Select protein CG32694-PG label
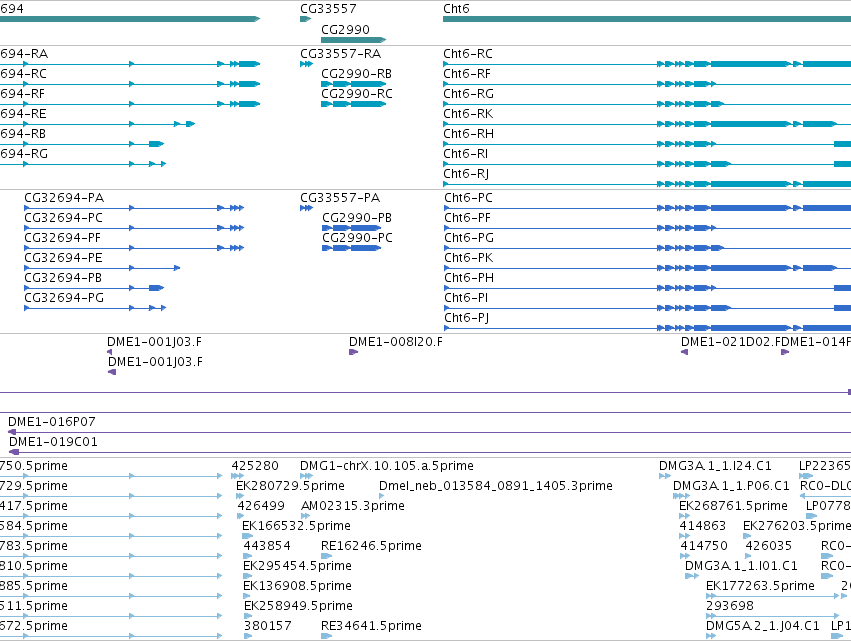The height and width of the screenshot is (641, 851). pos(64,299)
